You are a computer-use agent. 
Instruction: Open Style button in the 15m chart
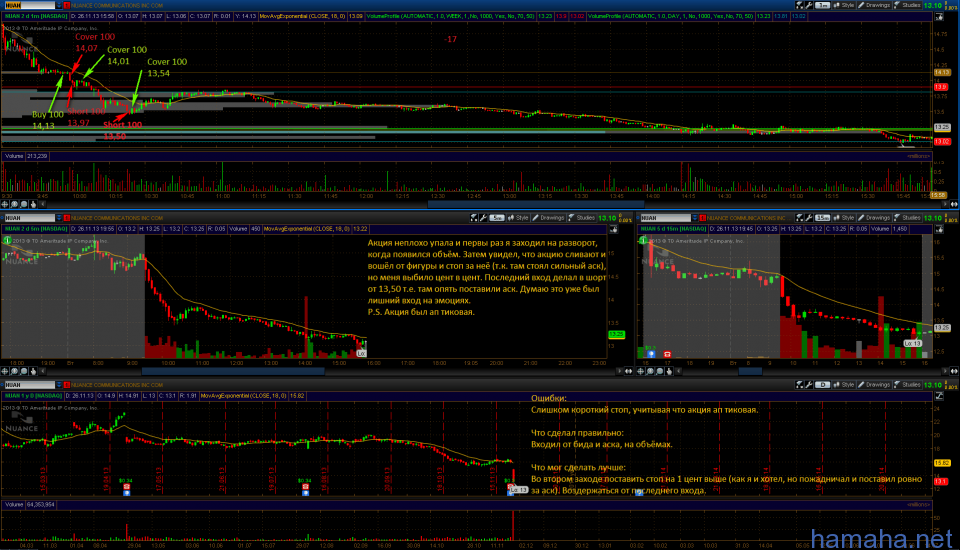[x=844, y=218]
